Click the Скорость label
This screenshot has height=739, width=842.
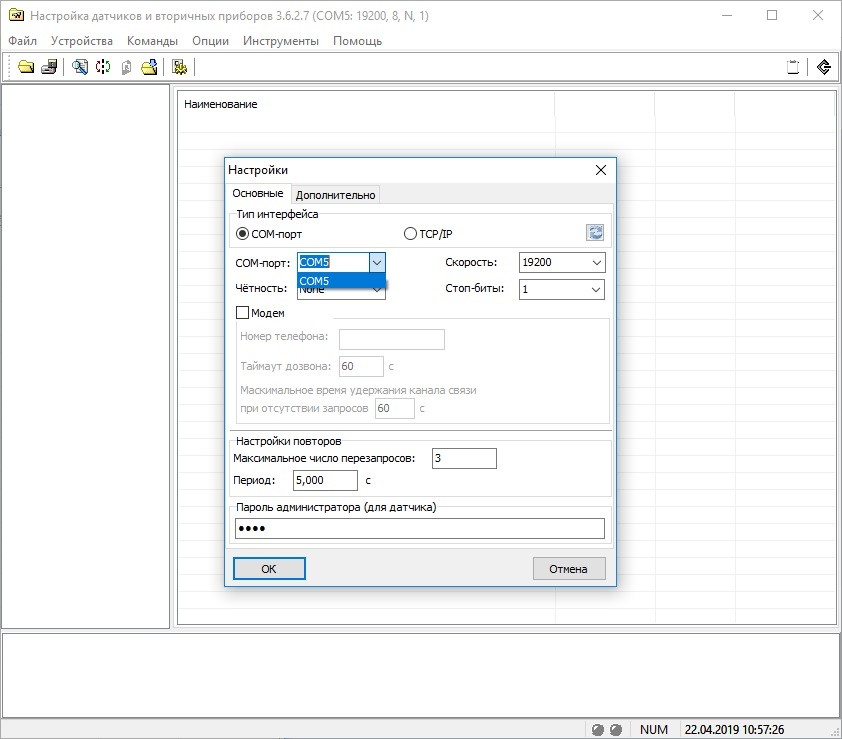tap(471, 262)
